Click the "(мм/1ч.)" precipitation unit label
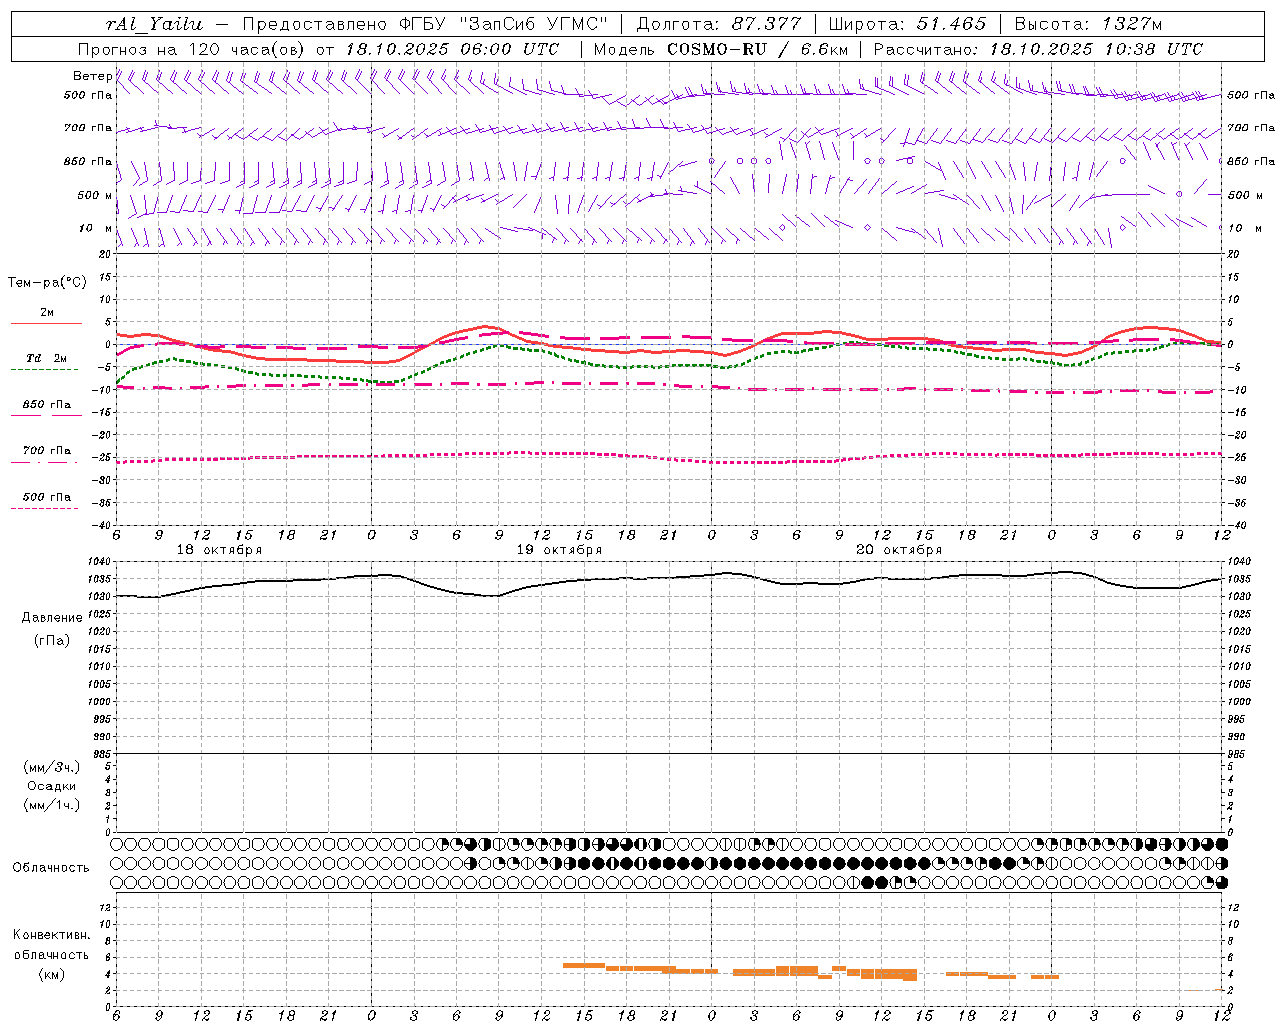The width and height of the screenshot is (1280, 1024). click(52, 805)
